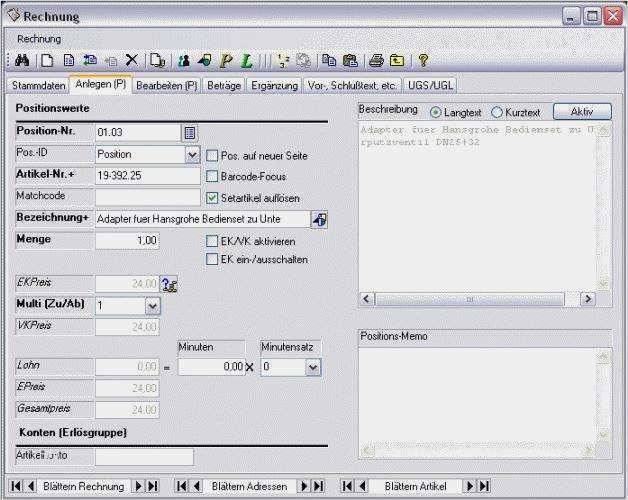
Task: Click the Aktiv button
Action: tap(582, 111)
